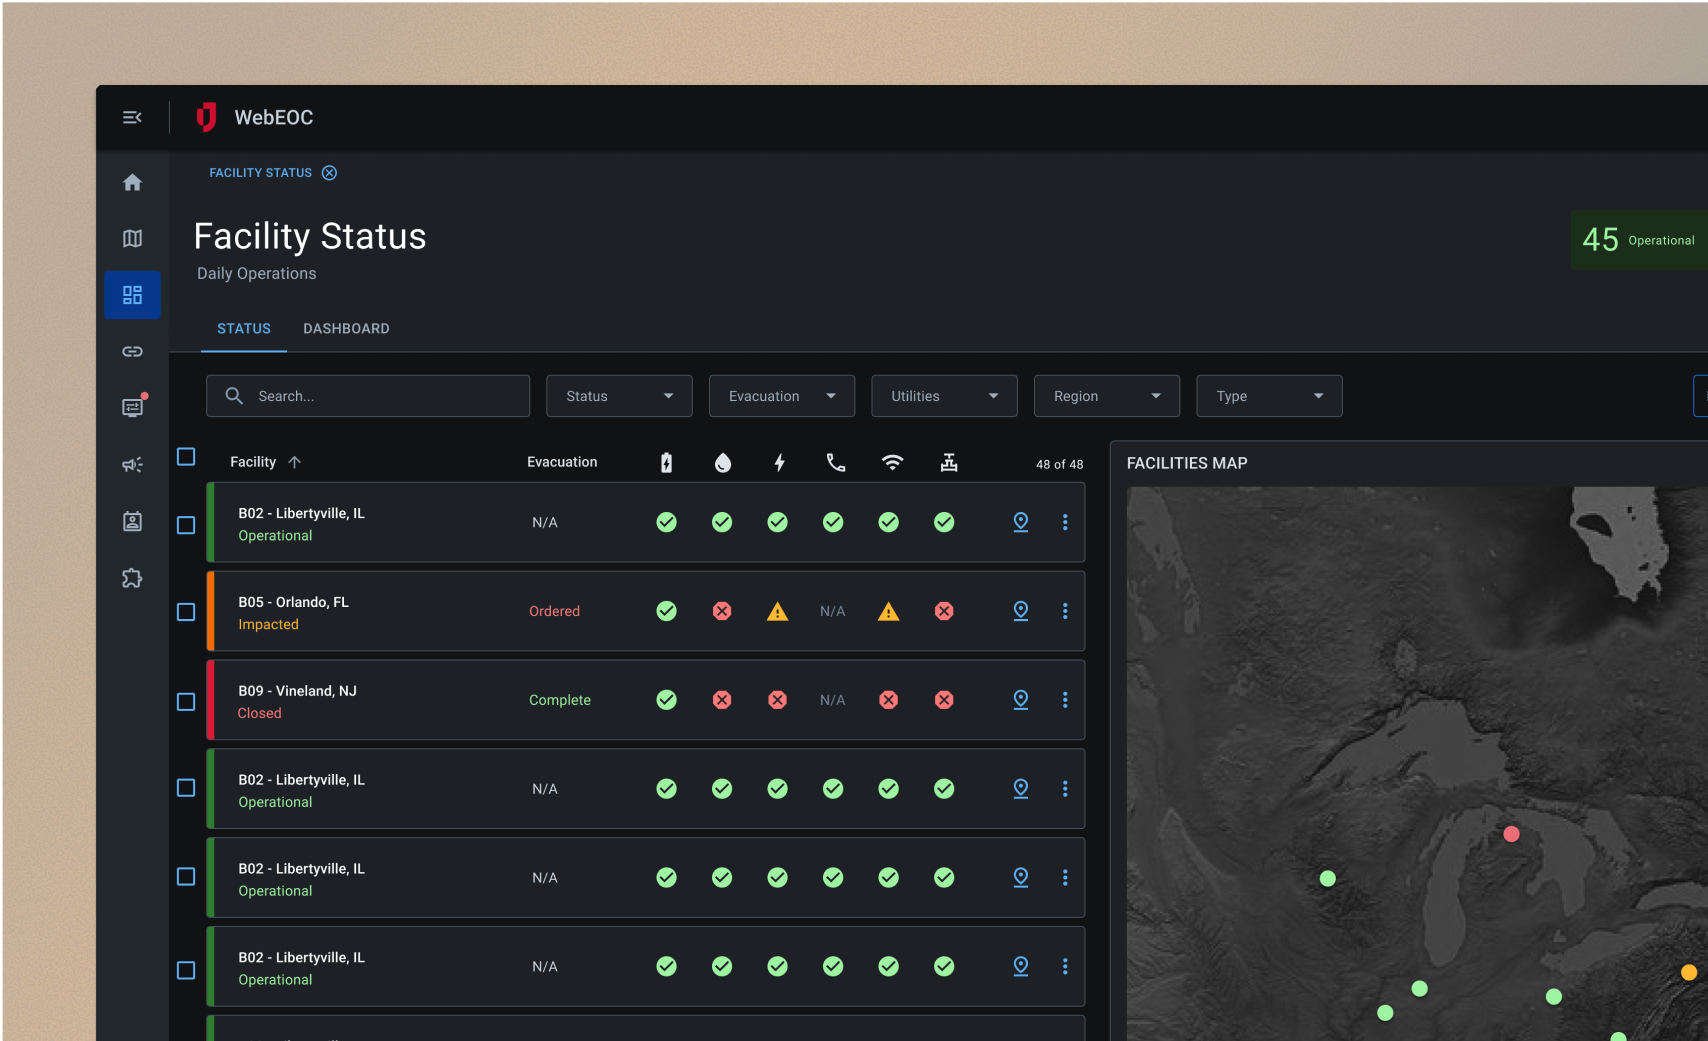Click the red facility marker on map
1708x1041 pixels.
click(x=1511, y=834)
